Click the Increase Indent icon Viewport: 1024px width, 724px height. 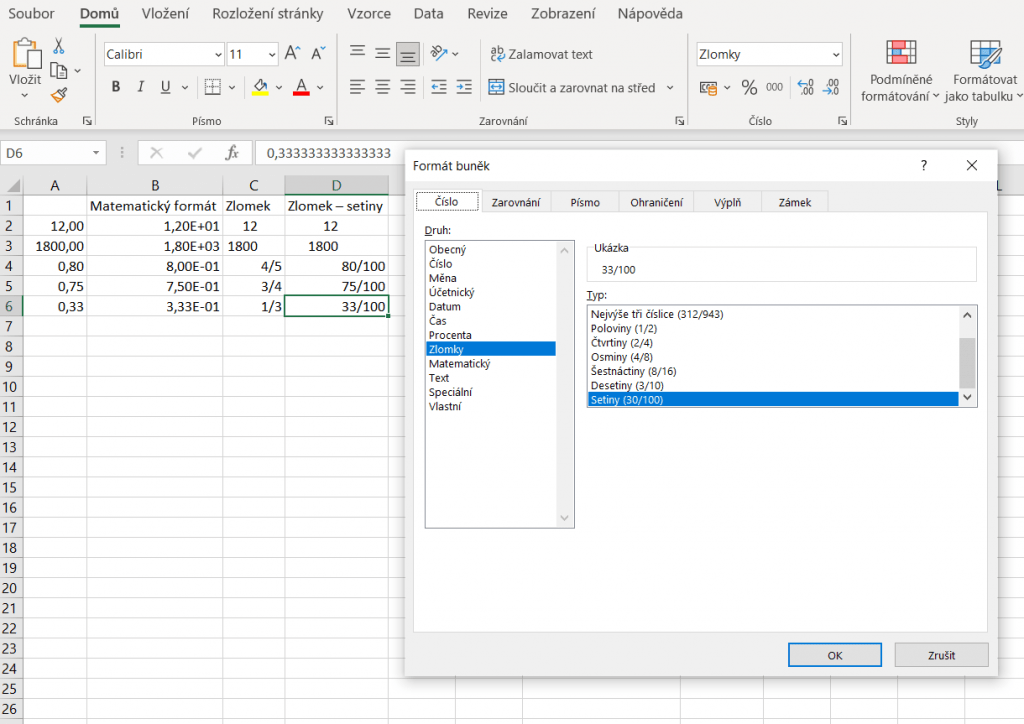click(463, 87)
